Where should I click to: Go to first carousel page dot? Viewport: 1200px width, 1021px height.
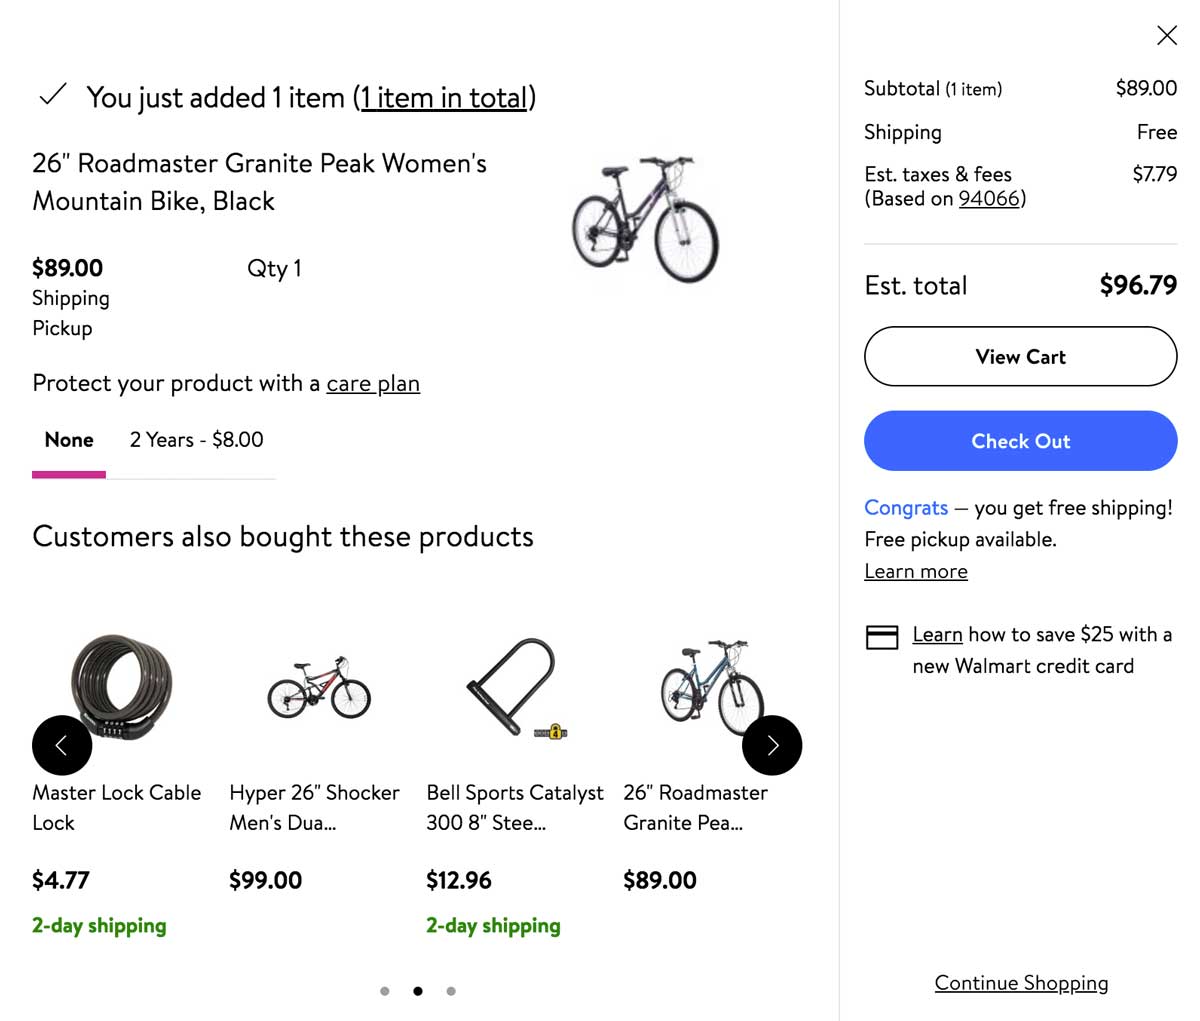pyautogui.click(x=385, y=991)
